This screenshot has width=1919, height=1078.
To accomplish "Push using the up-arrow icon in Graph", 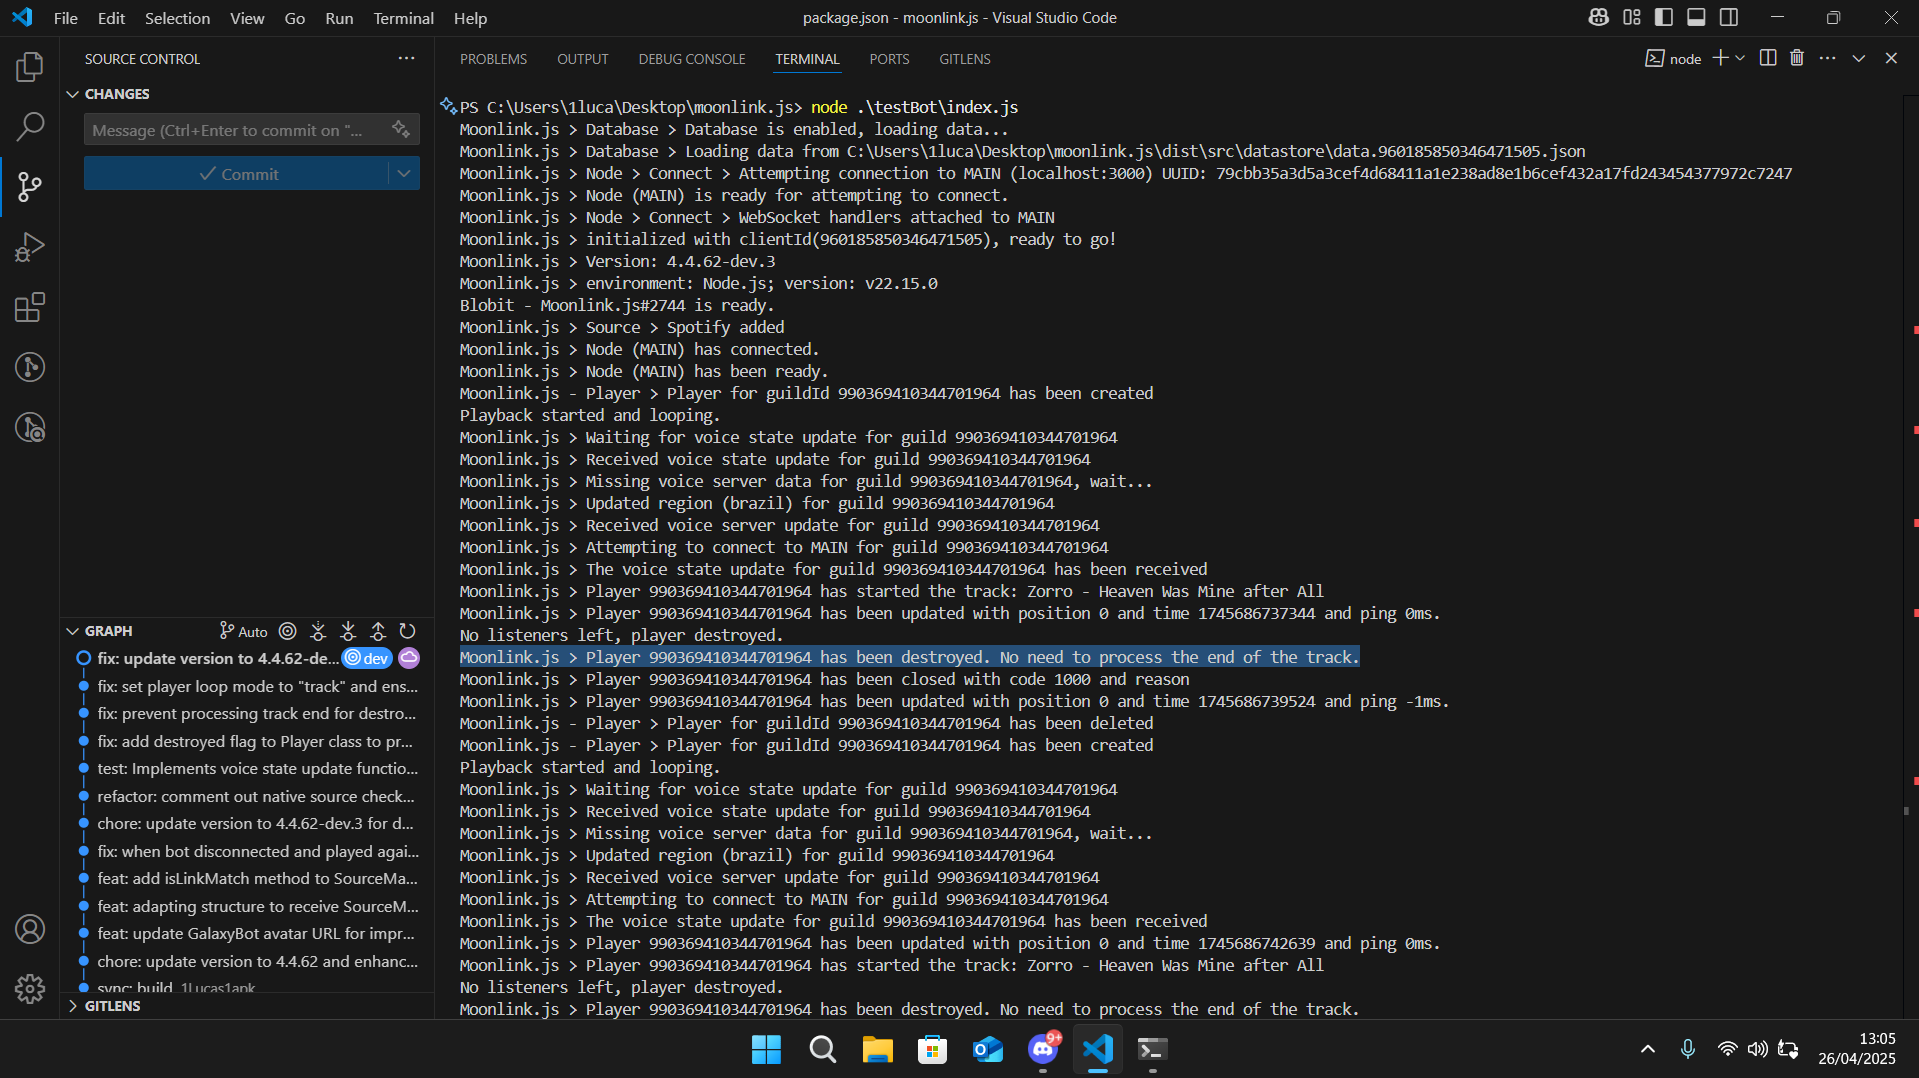I will [378, 631].
